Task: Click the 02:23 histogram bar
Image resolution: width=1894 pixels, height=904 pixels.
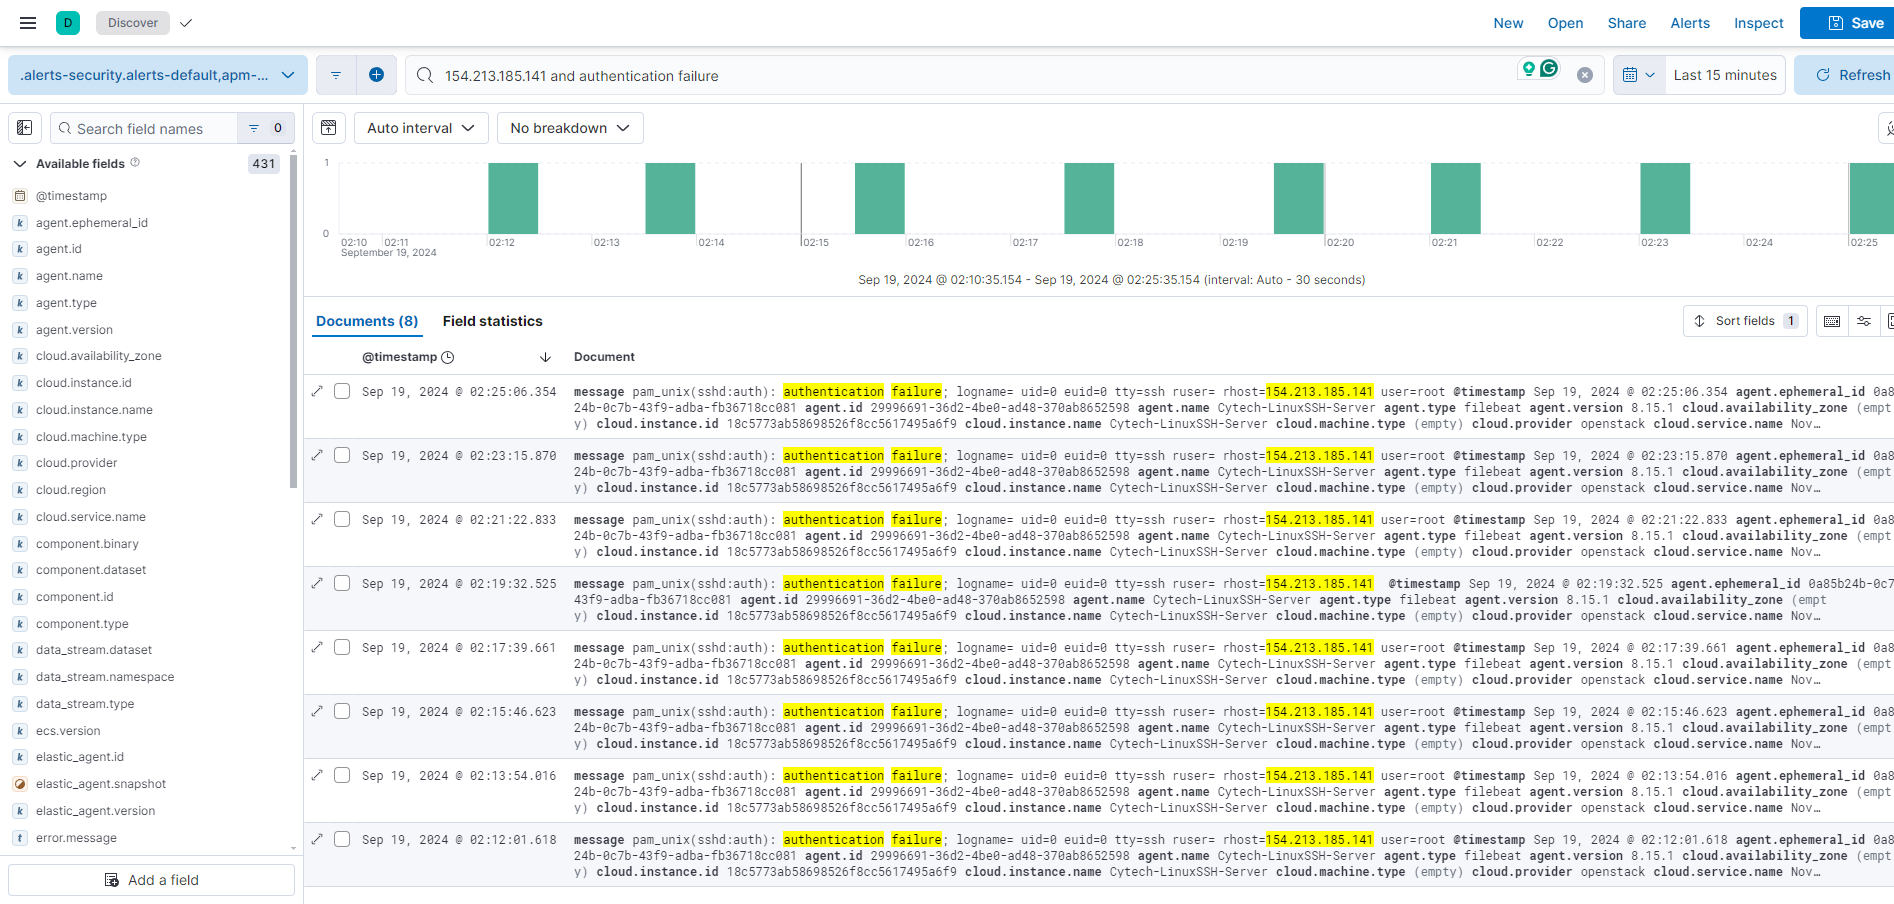Action: pos(1665,198)
